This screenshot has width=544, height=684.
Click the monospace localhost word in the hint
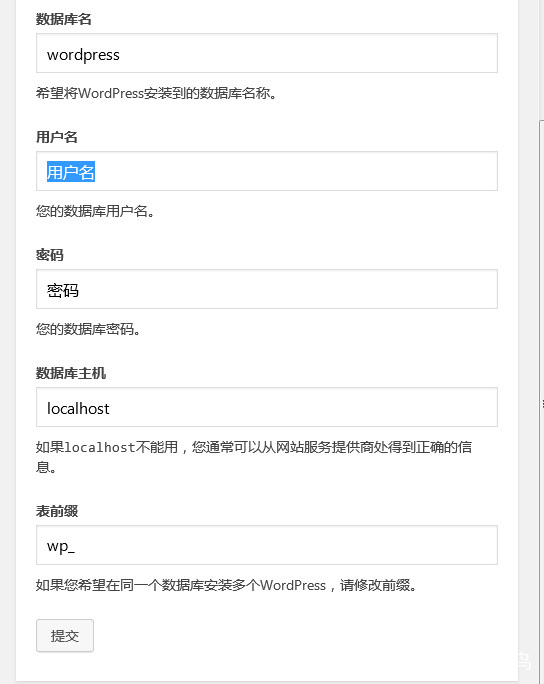coord(100,447)
